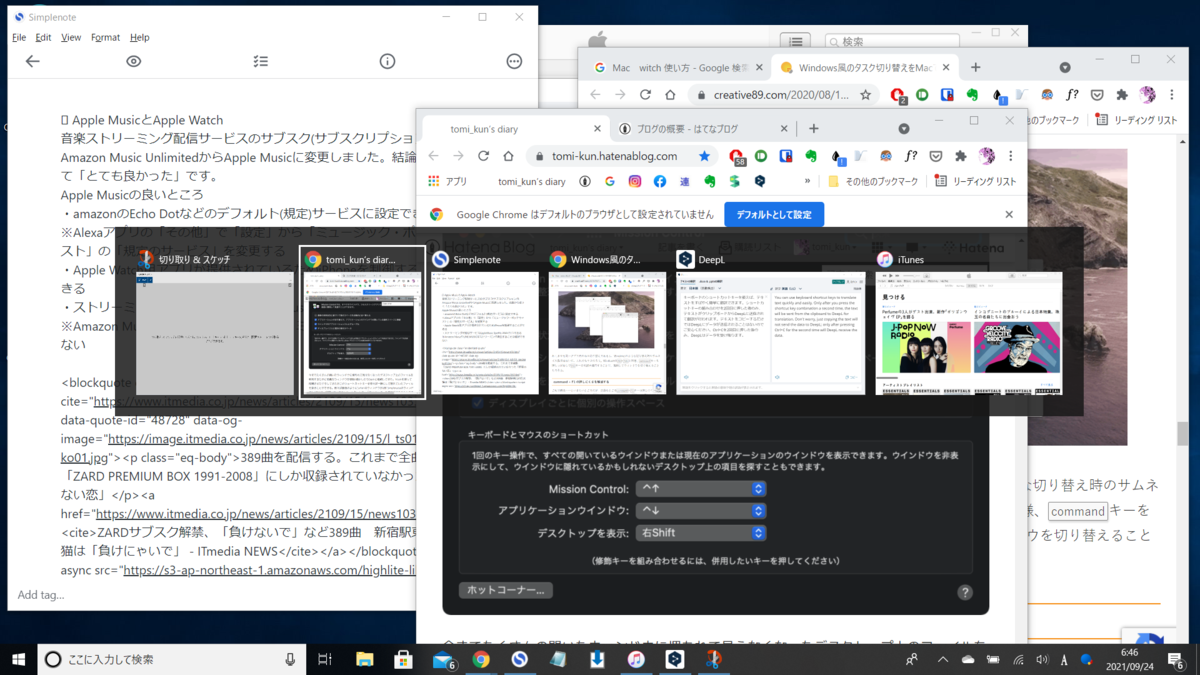The image size is (1200, 675).
Task: Open tab search dropdown in front Chrome
Action: point(904,129)
